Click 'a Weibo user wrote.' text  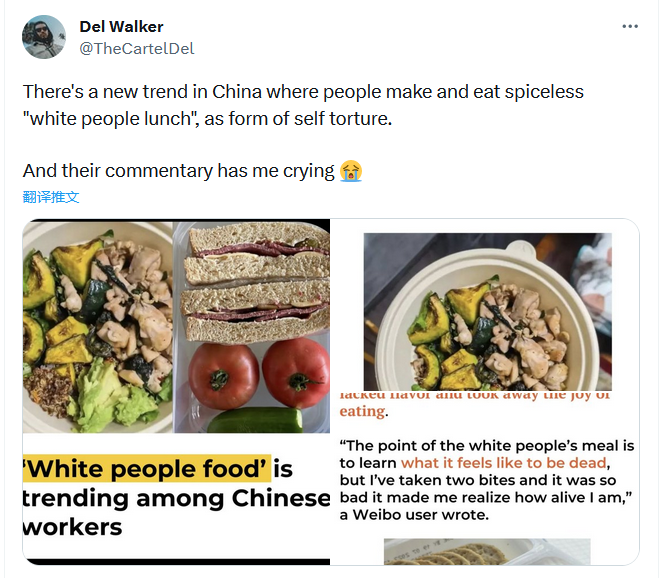pyautogui.click(x=414, y=515)
